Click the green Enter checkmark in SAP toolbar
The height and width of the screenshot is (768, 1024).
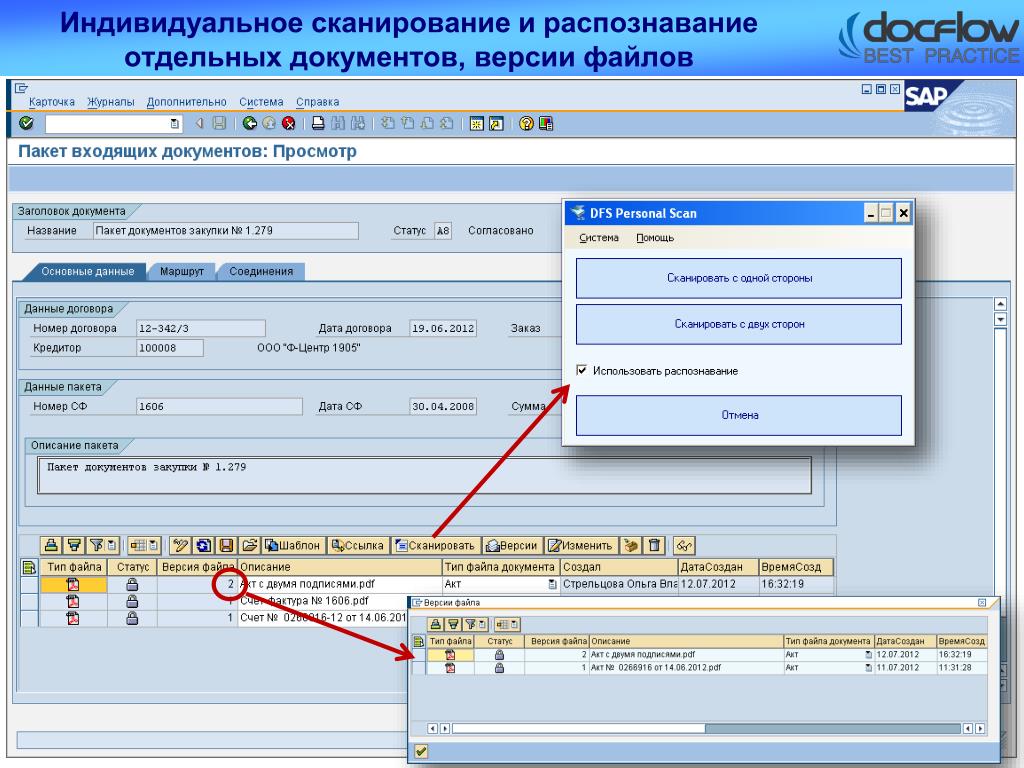[26, 123]
